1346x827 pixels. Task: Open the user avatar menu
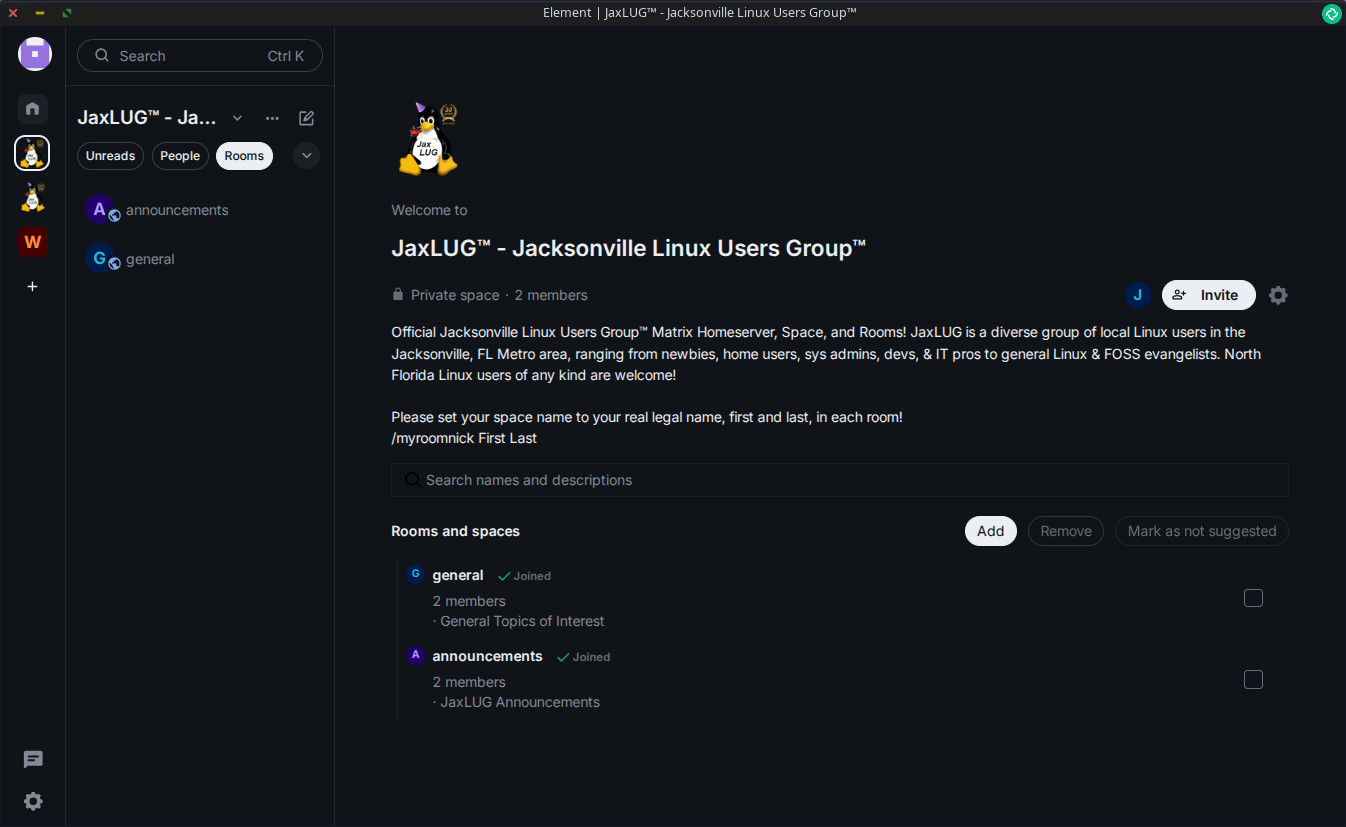click(35, 54)
